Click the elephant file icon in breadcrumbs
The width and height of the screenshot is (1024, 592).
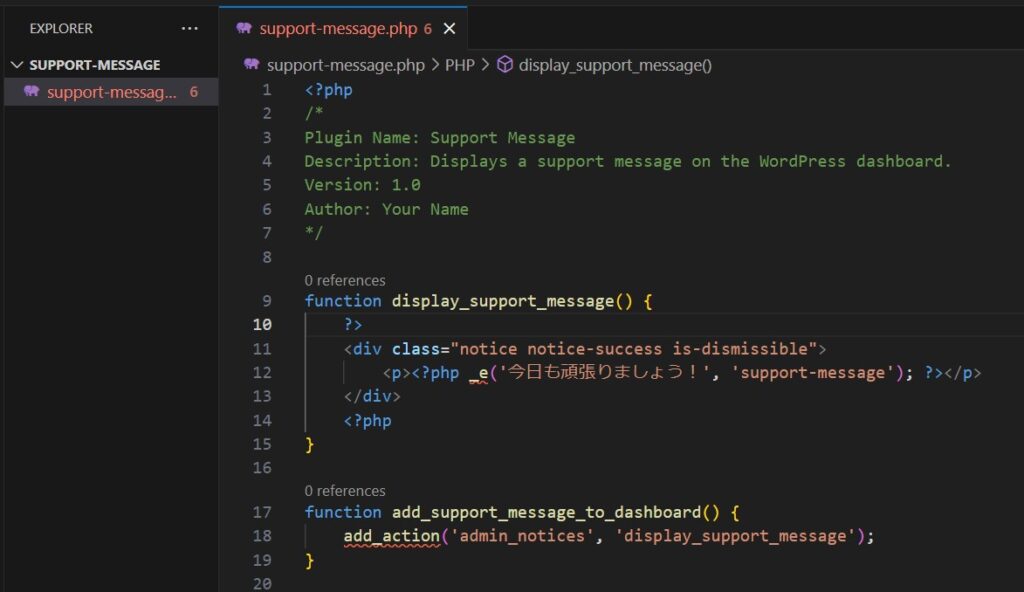pos(253,65)
